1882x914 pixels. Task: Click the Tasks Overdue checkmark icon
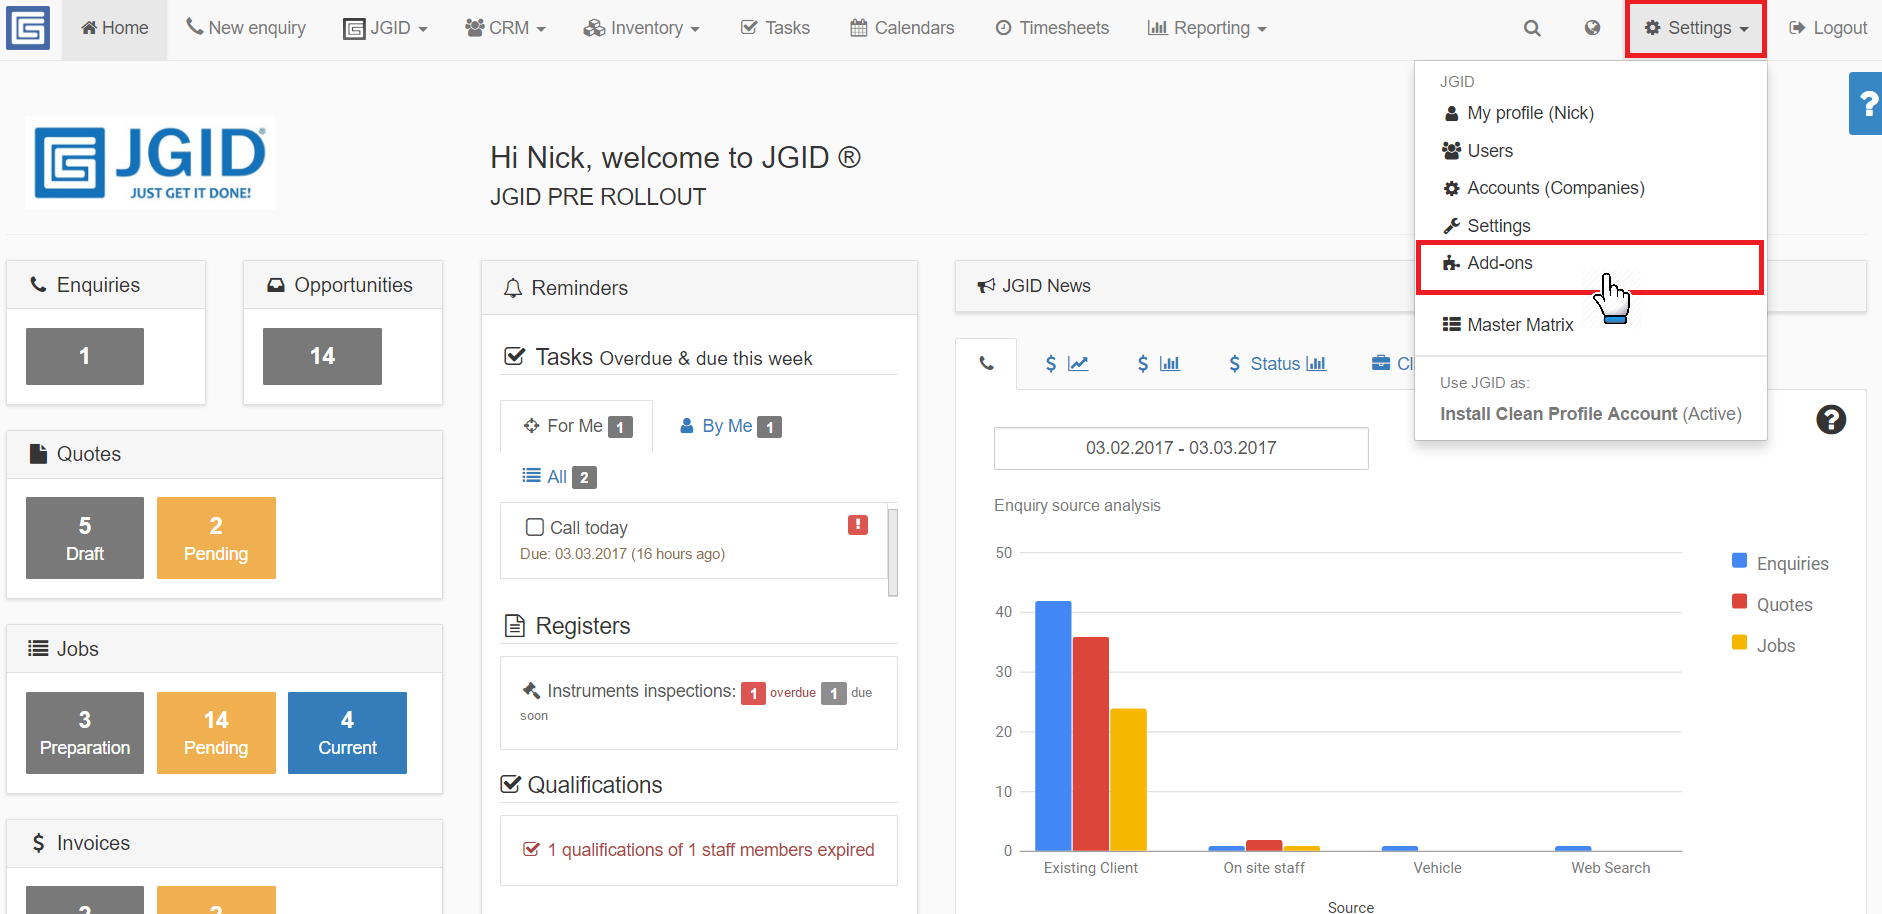click(x=514, y=357)
